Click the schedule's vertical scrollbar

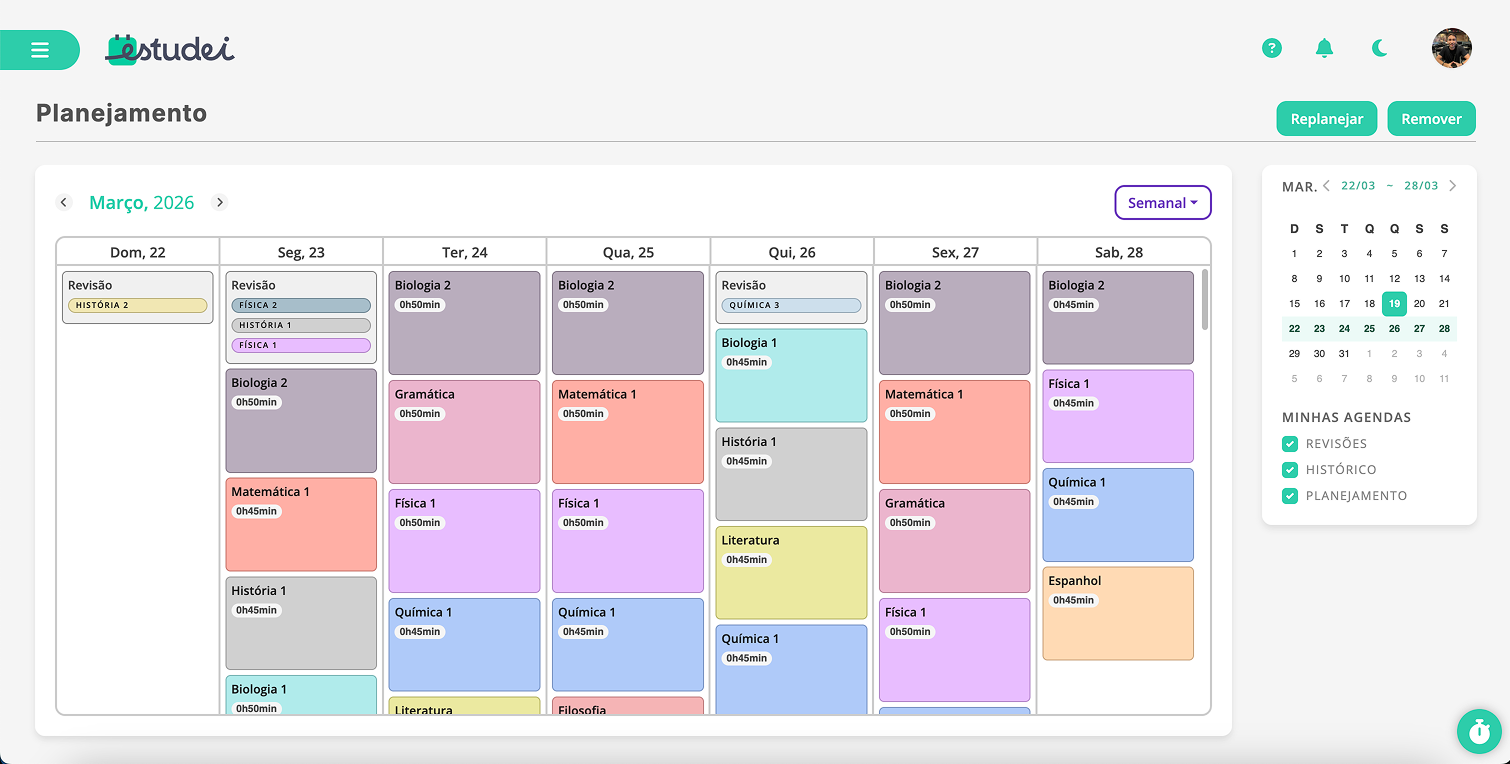coord(1205,300)
